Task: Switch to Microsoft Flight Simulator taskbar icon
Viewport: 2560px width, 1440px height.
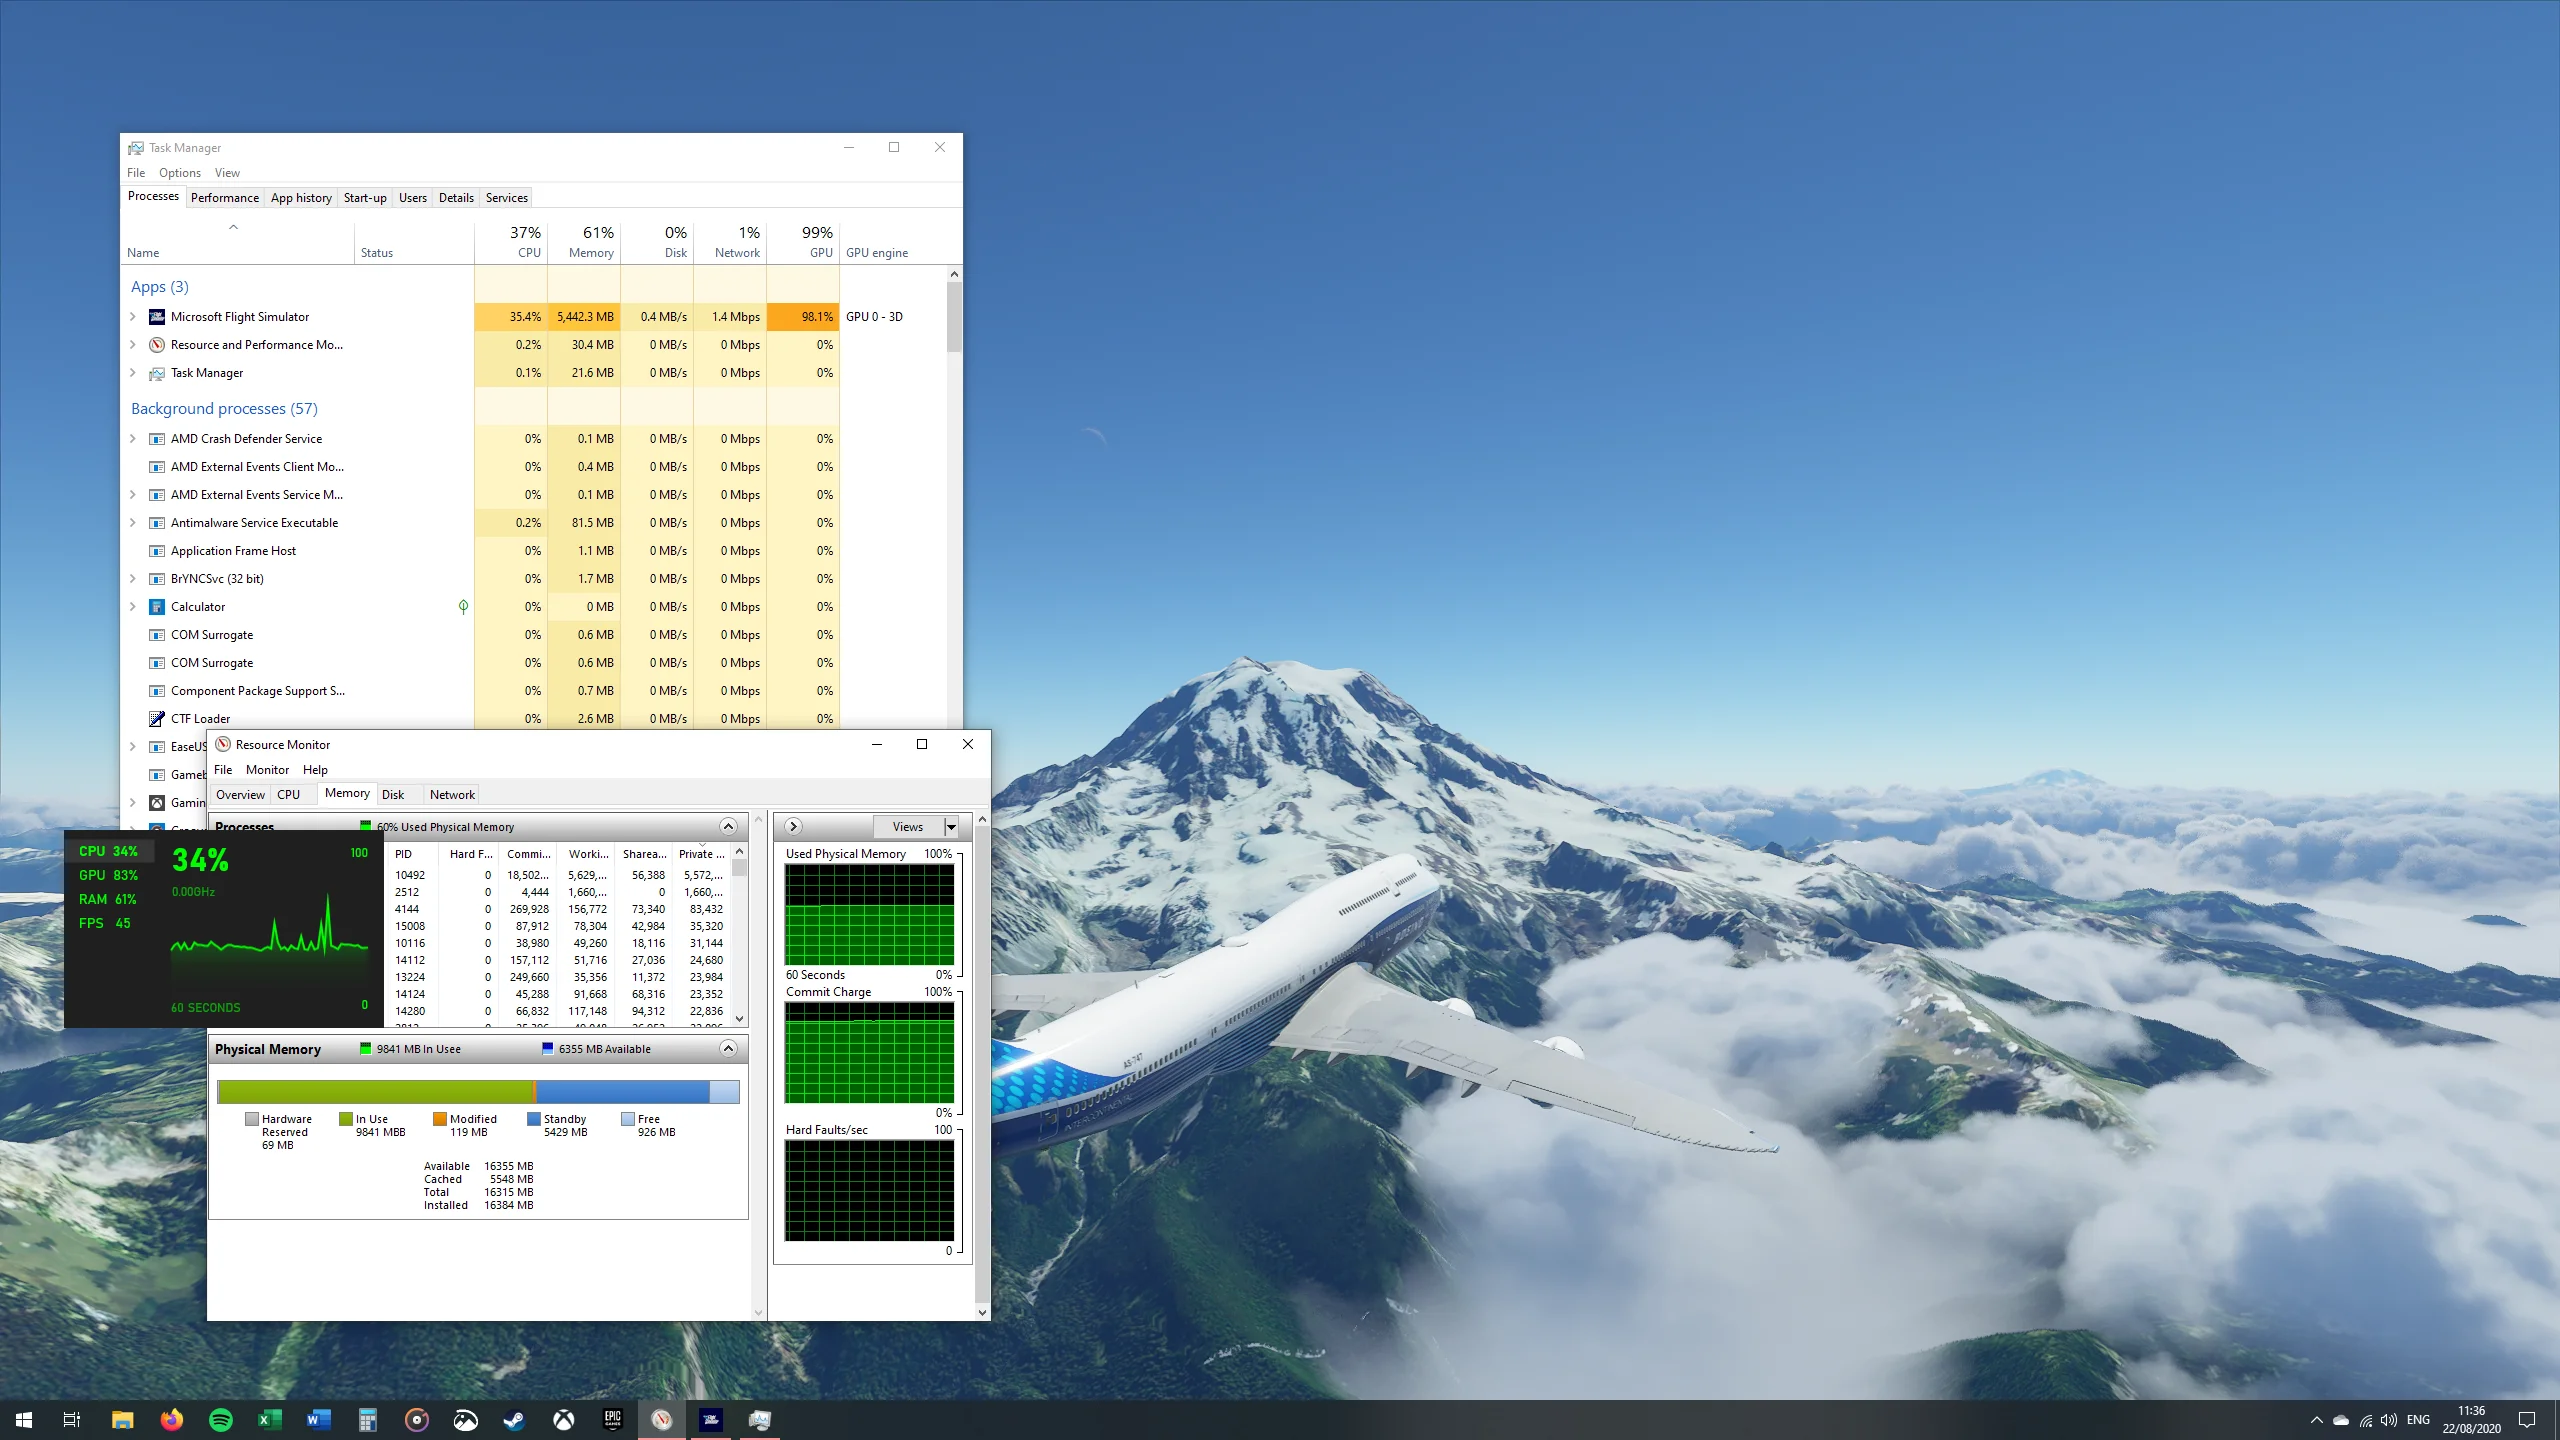Action: click(711, 1419)
